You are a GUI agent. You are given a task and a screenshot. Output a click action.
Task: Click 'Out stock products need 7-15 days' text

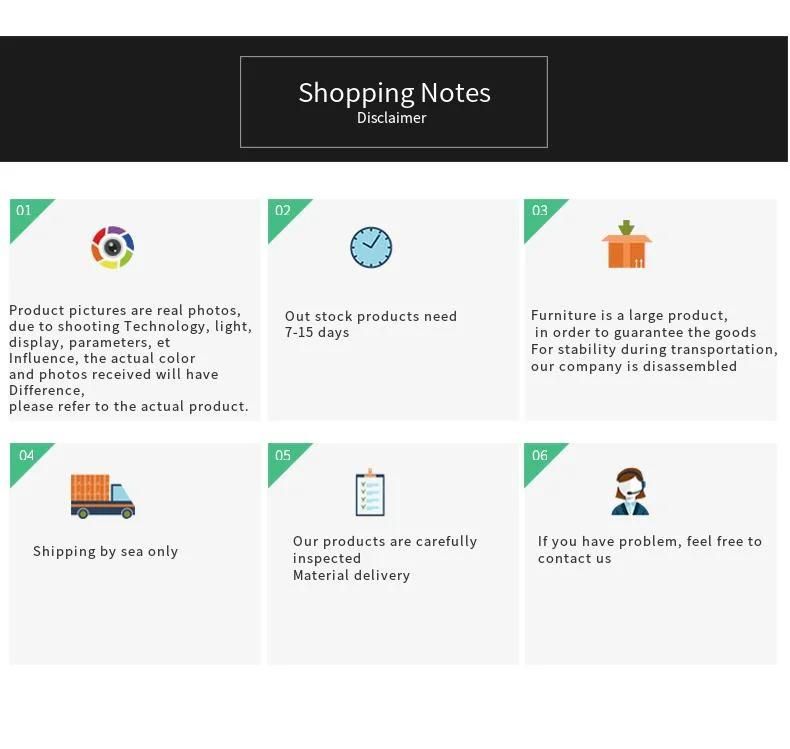(371, 324)
